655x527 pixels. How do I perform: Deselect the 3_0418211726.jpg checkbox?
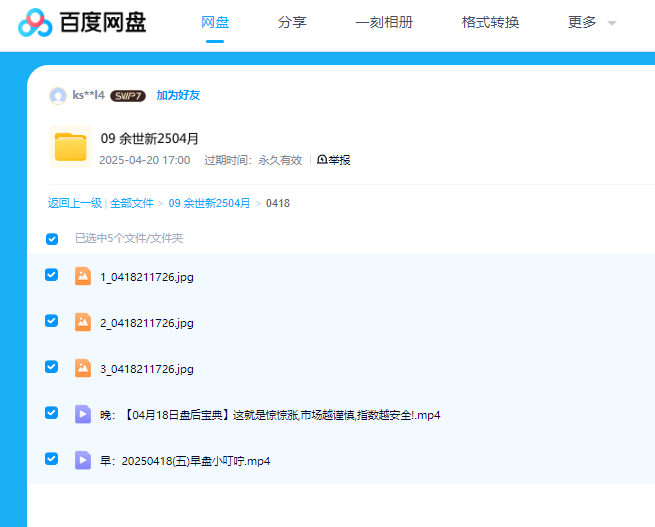point(52,367)
